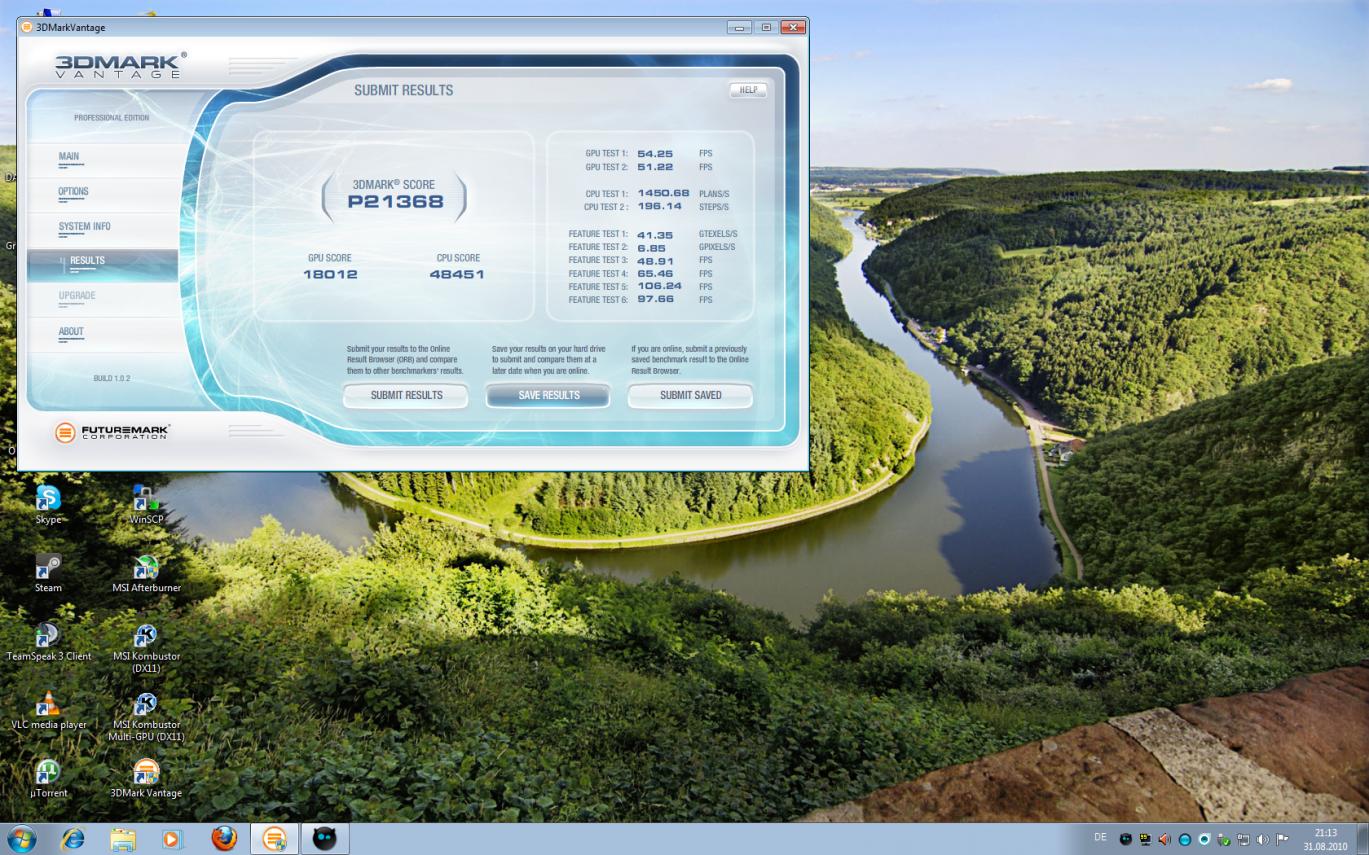Select Feature Test 1 value 41.35
Viewport: 1369px width, 855px height.
click(655, 234)
